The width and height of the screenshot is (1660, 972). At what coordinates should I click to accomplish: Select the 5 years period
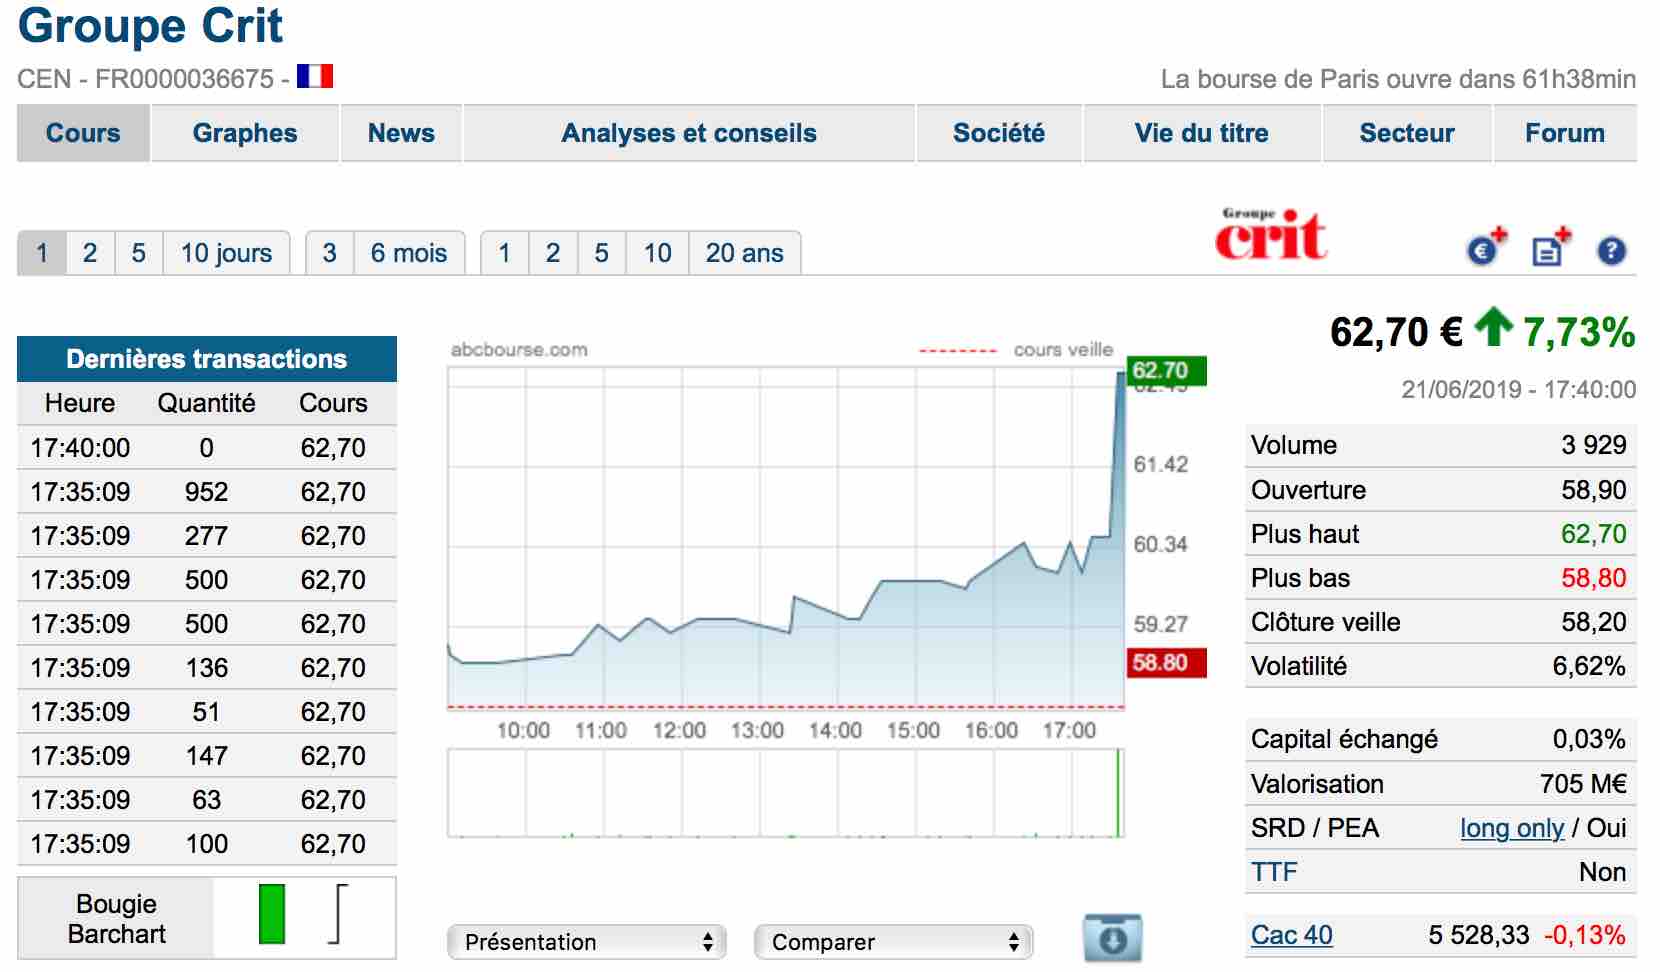coord(601,253)
